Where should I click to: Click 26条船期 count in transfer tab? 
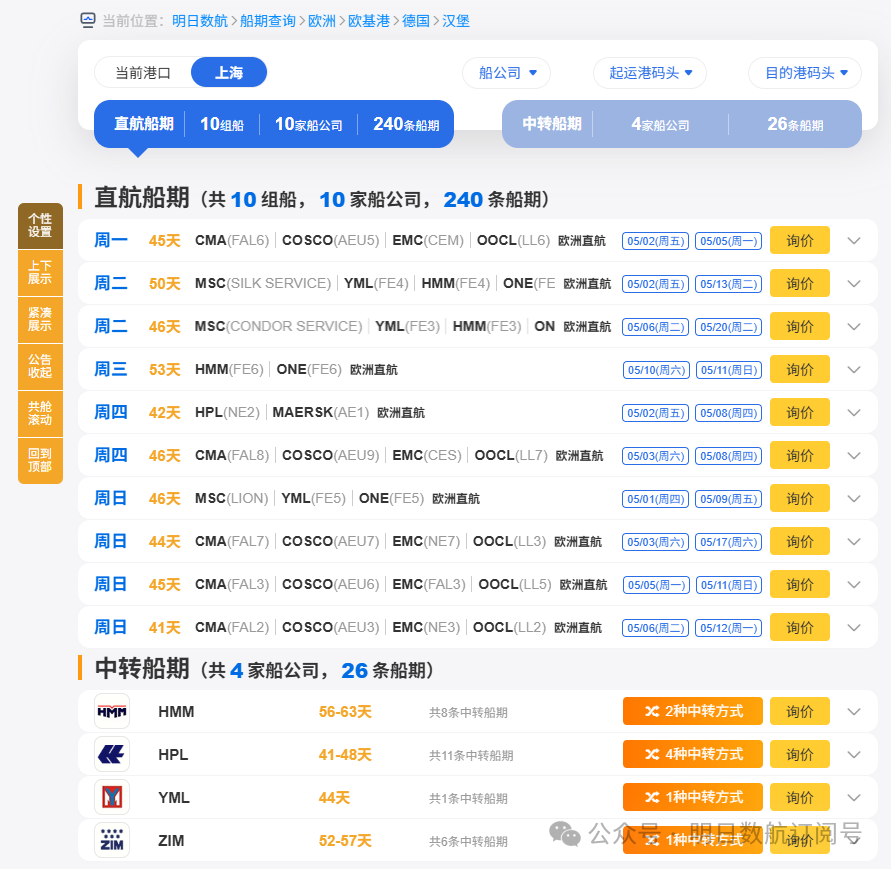click(795, 124)
